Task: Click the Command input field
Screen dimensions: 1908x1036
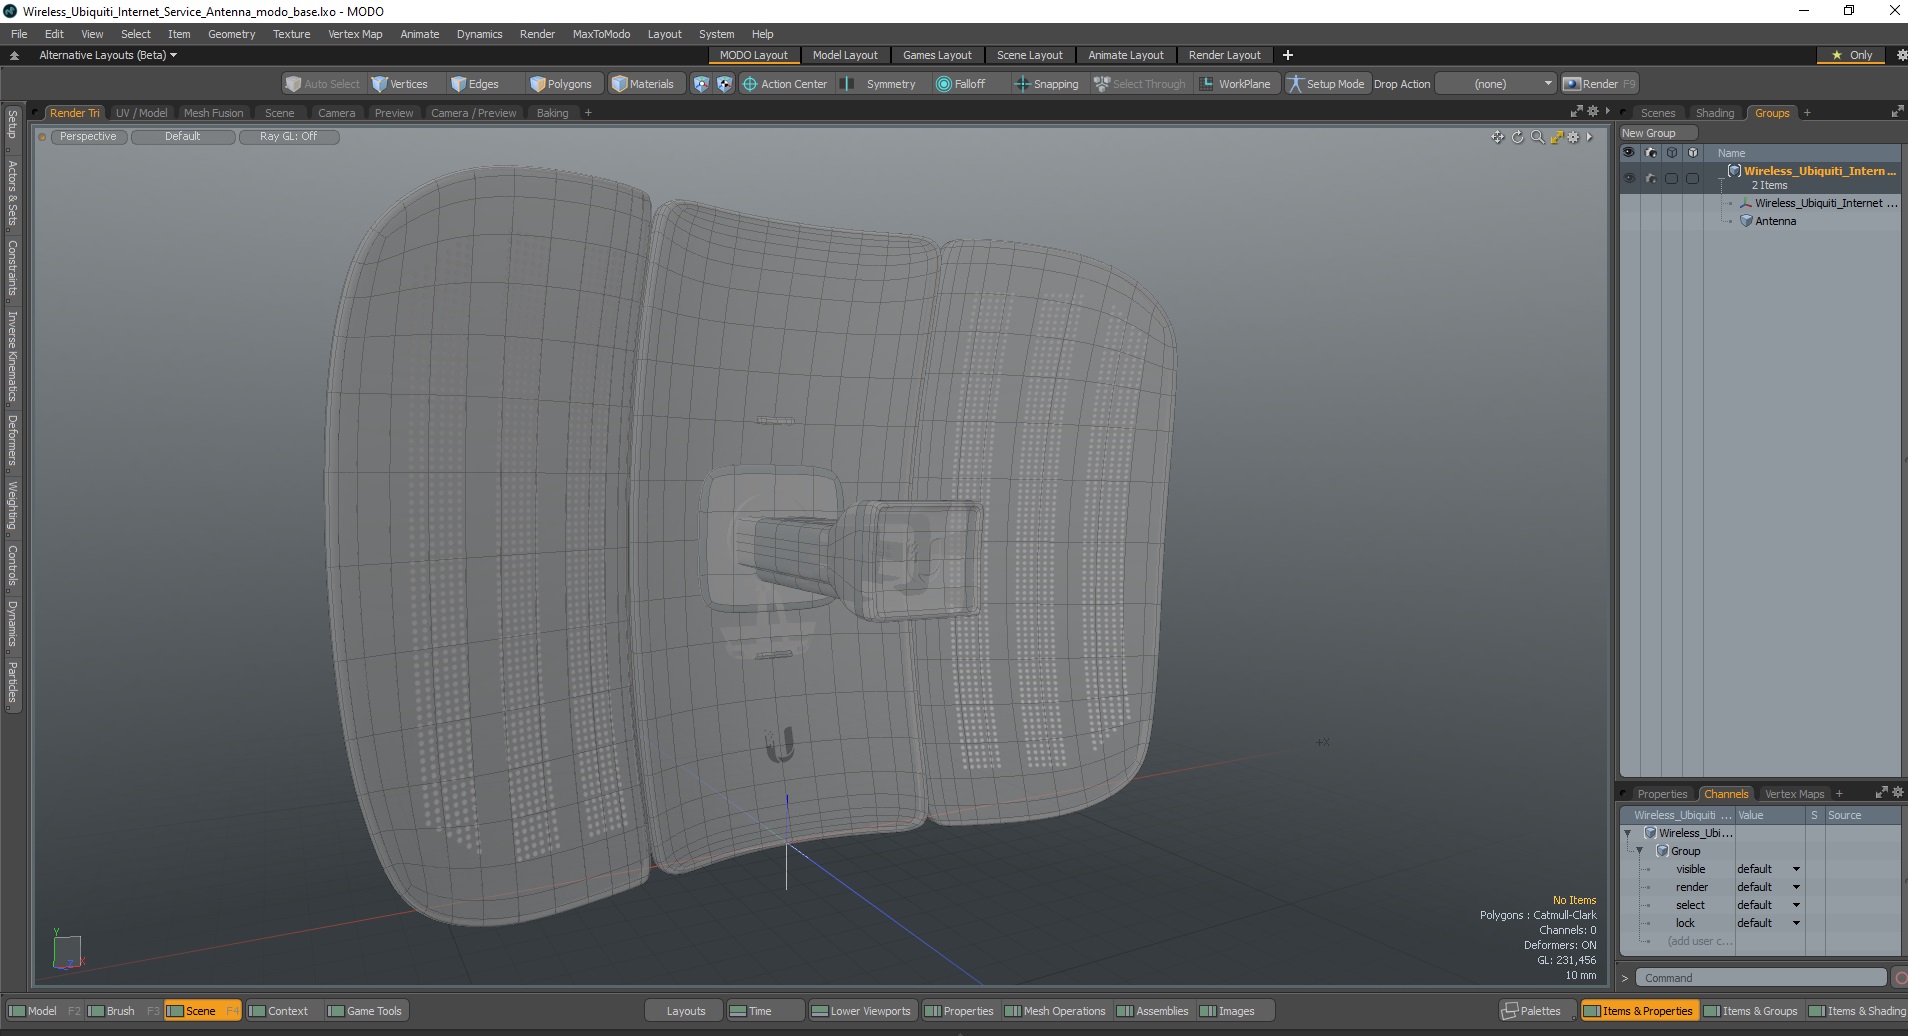Action: [1760, 978]
